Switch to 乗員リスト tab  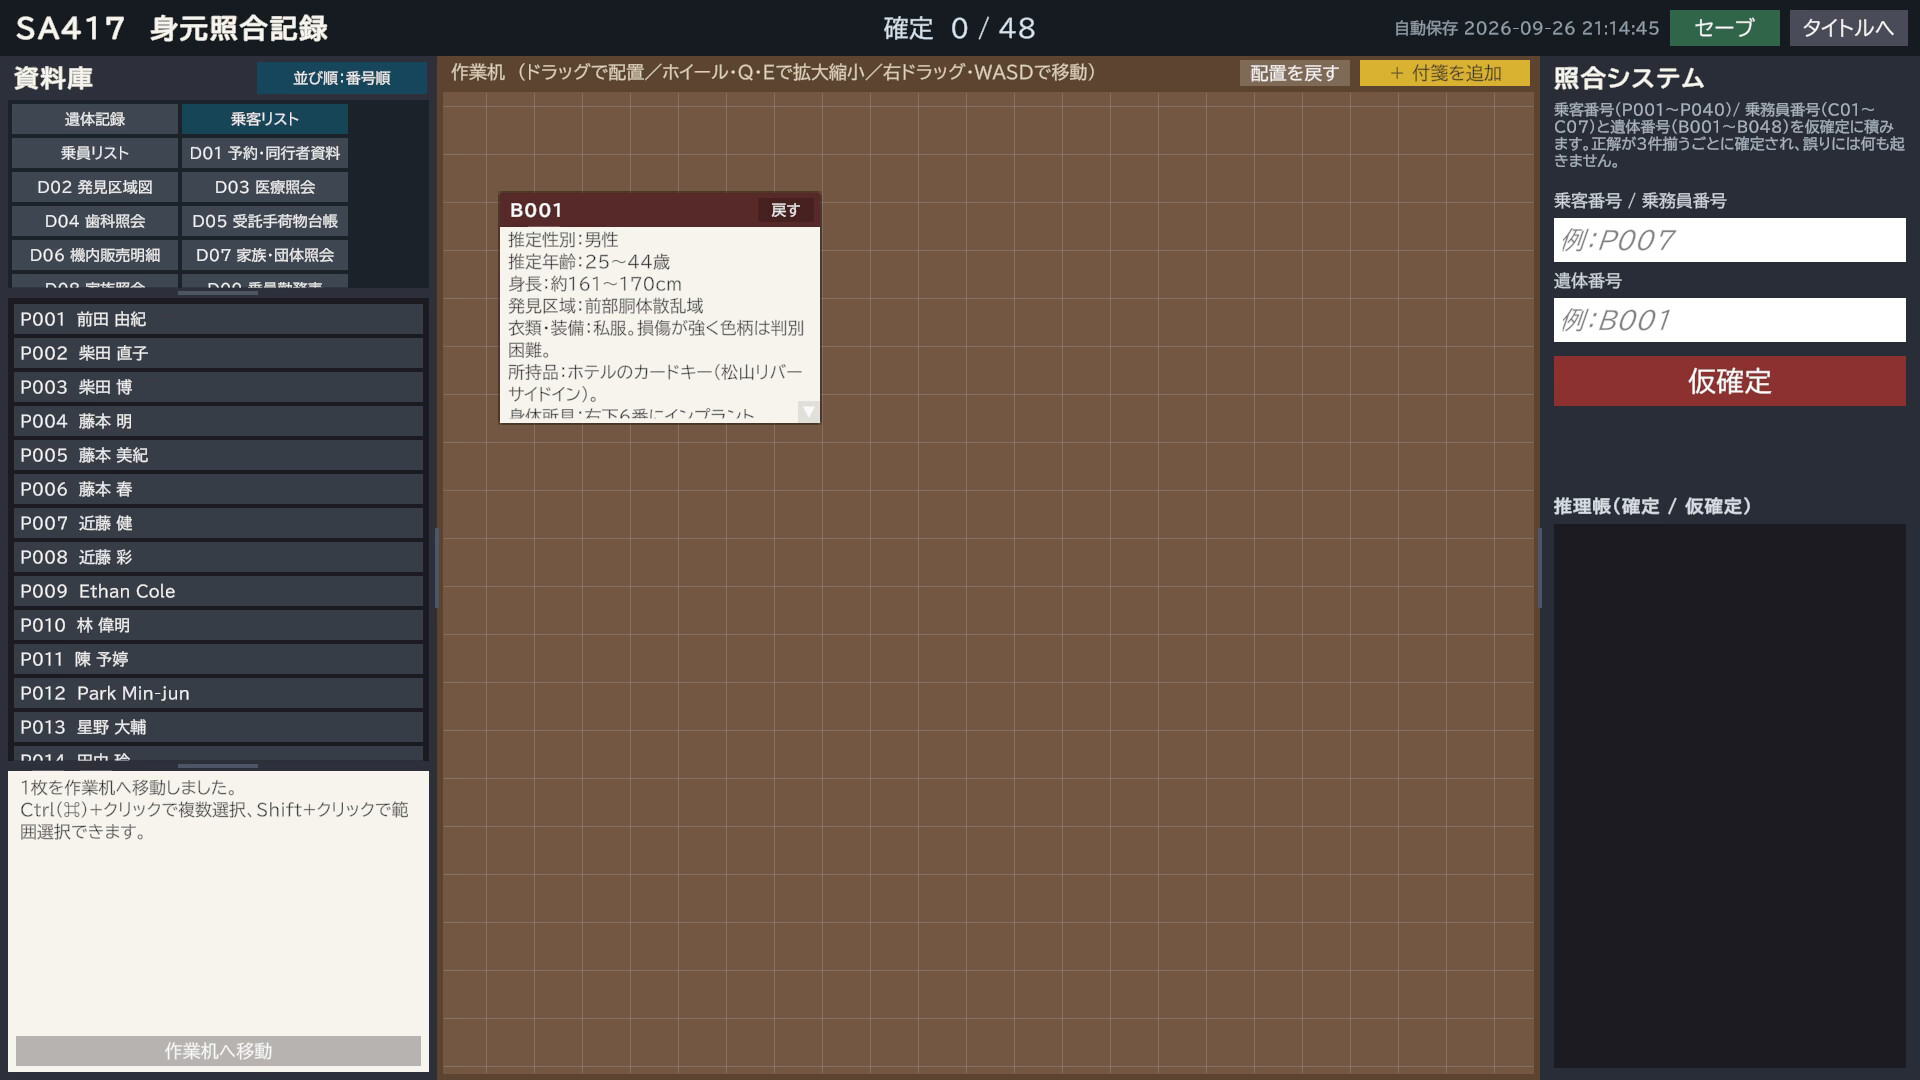[x=95, y=153]
